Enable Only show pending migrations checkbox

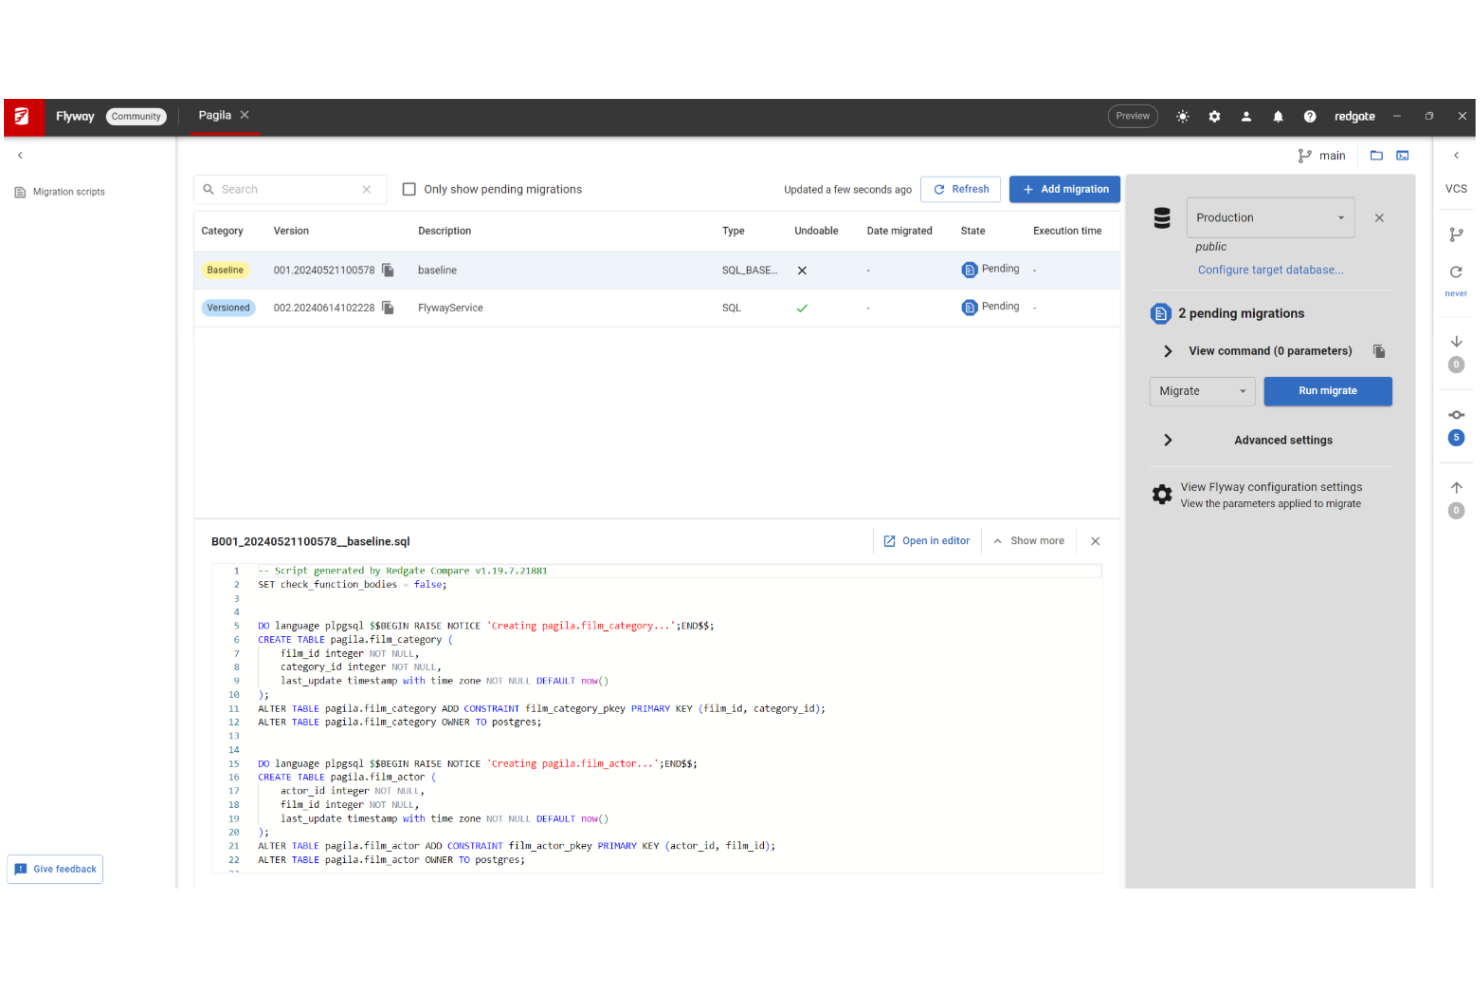409,188
